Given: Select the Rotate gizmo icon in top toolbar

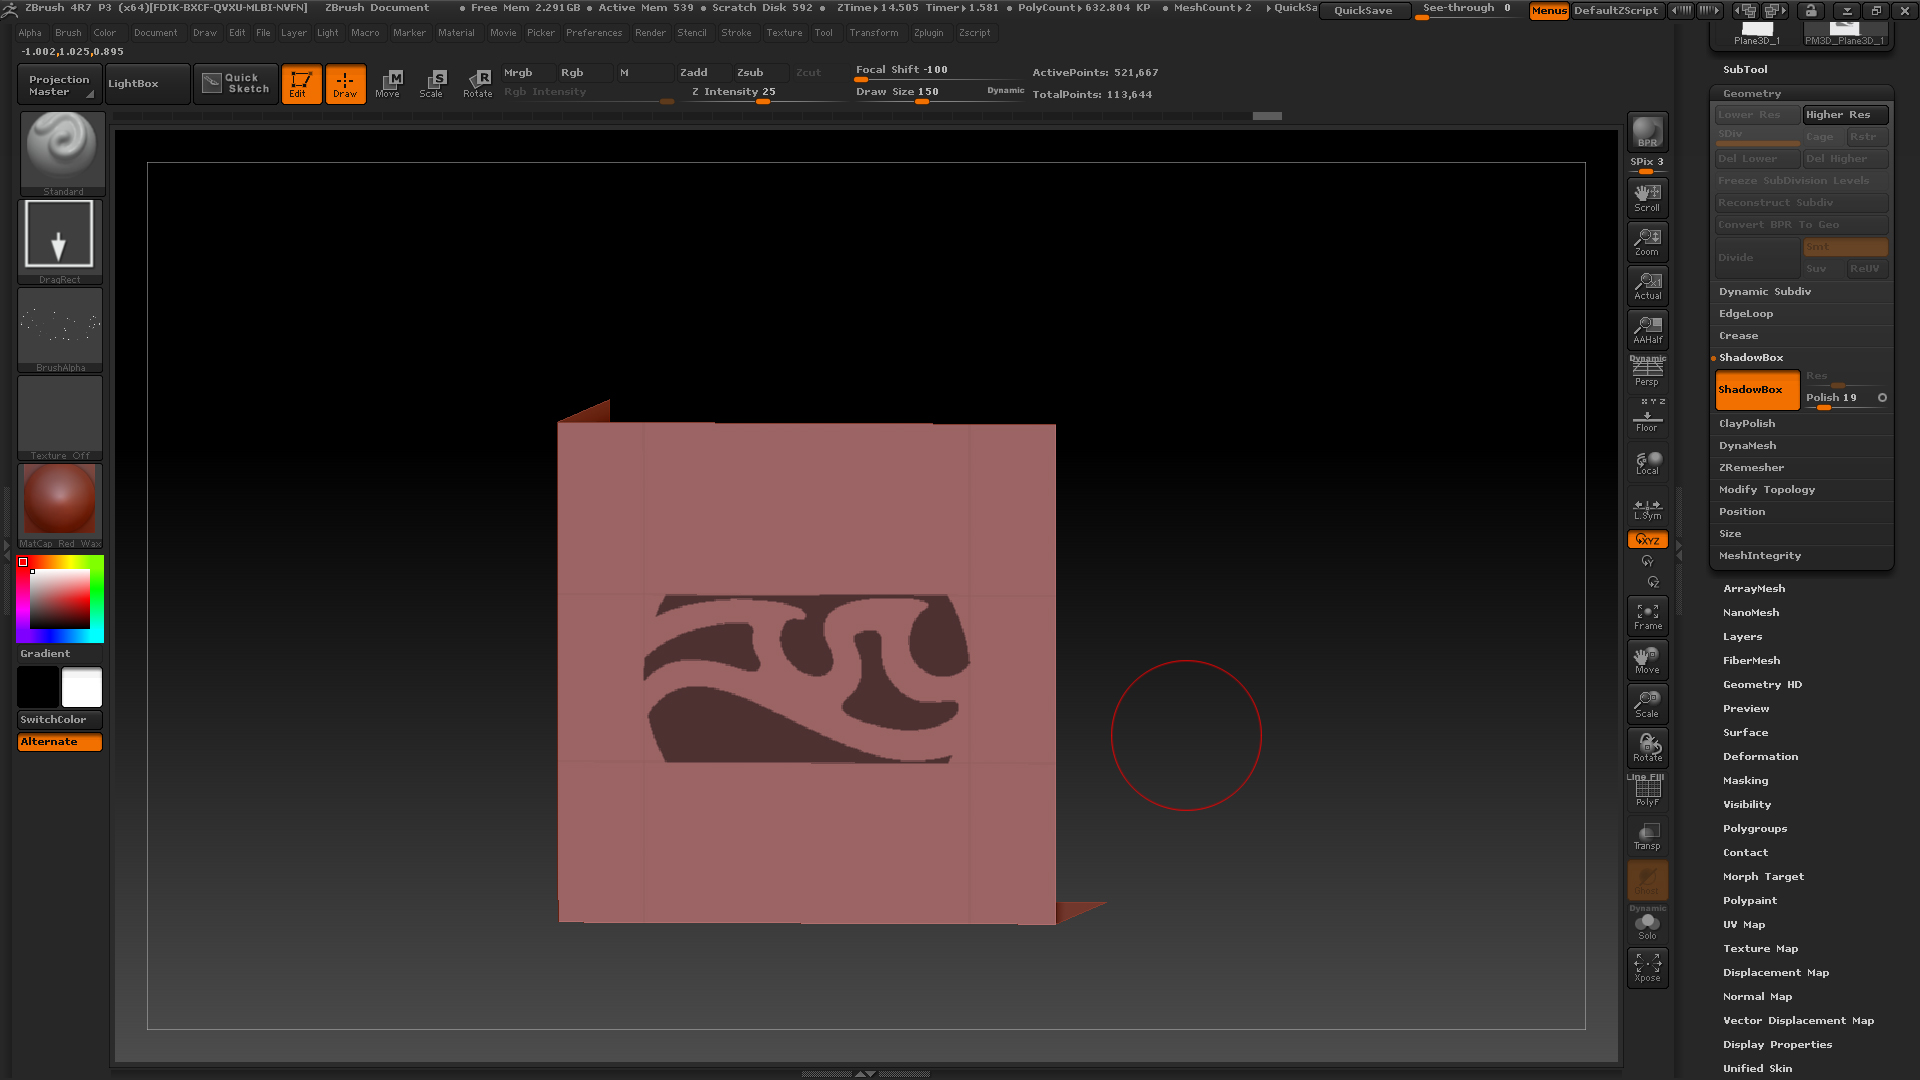Looking at the screenshot, I should 478,83.
